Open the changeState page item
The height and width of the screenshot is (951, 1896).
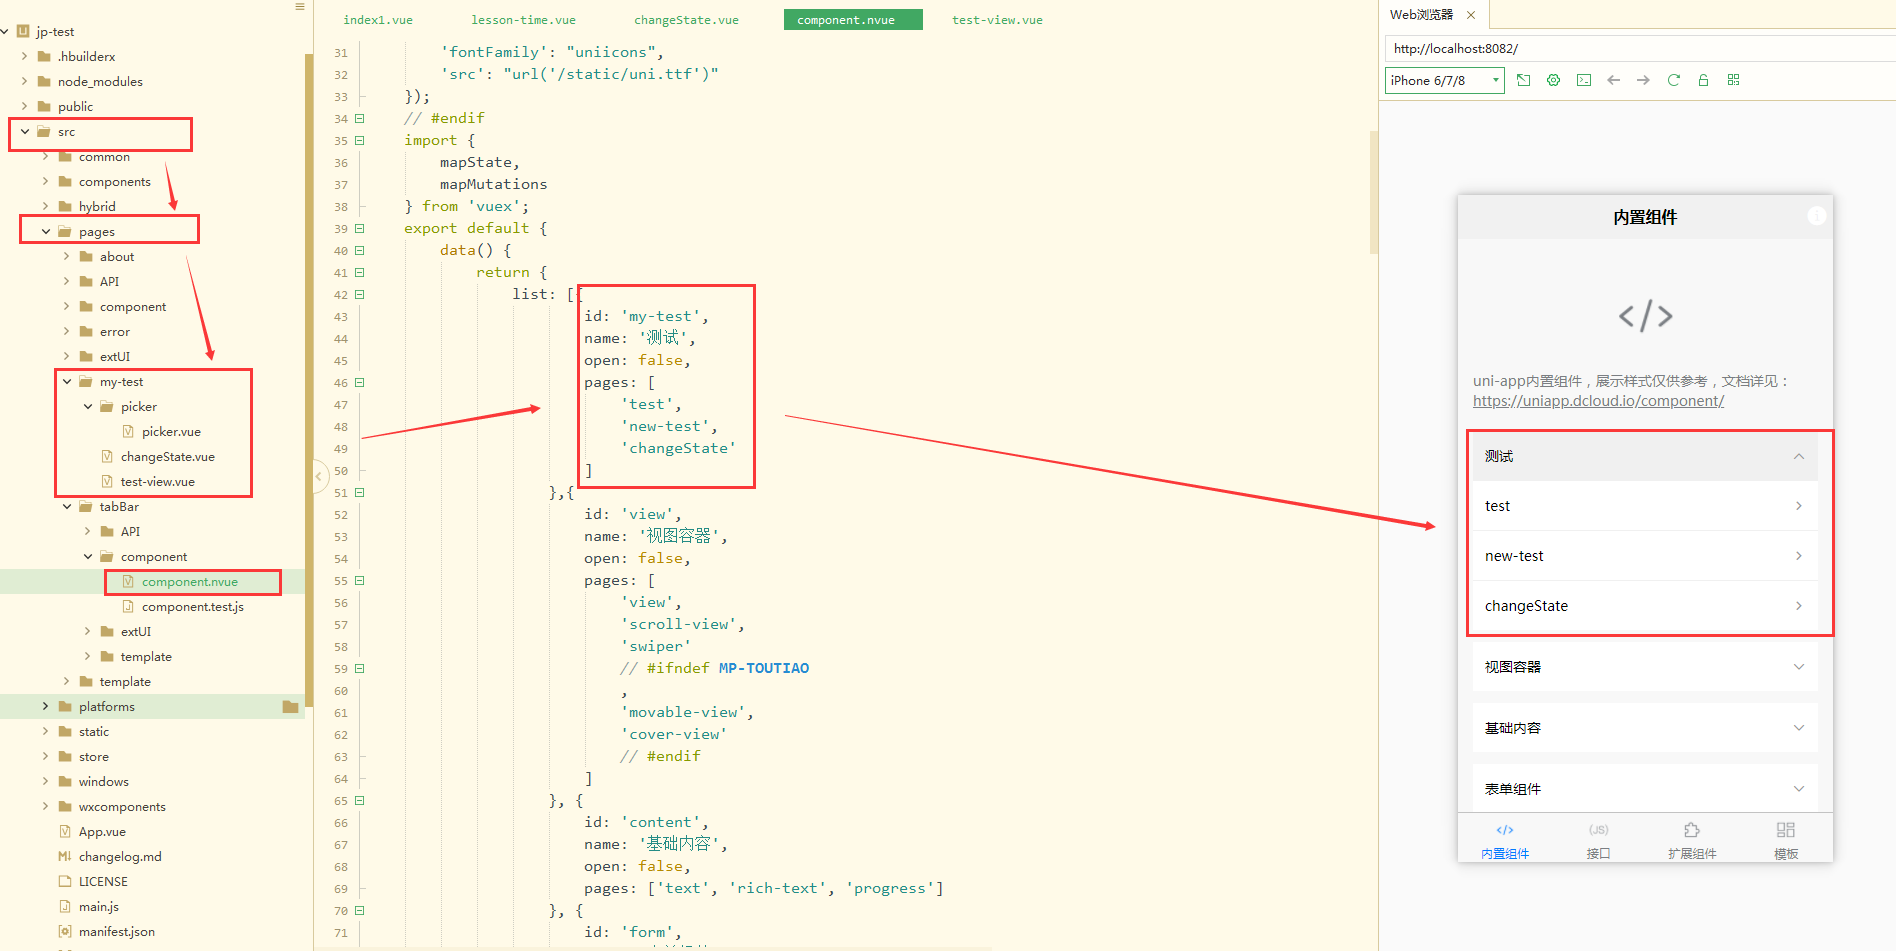tap(1645, 606)
